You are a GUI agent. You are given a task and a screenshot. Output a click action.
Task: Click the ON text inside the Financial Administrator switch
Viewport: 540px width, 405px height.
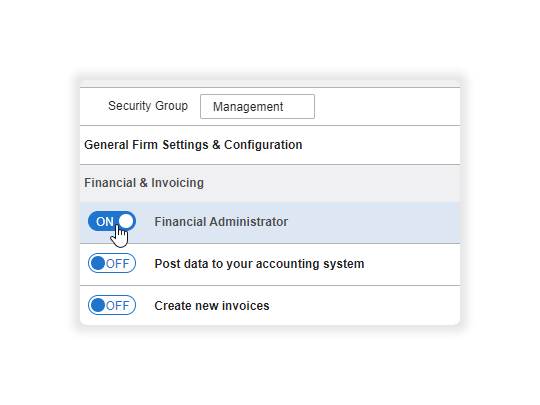(105, 222)
